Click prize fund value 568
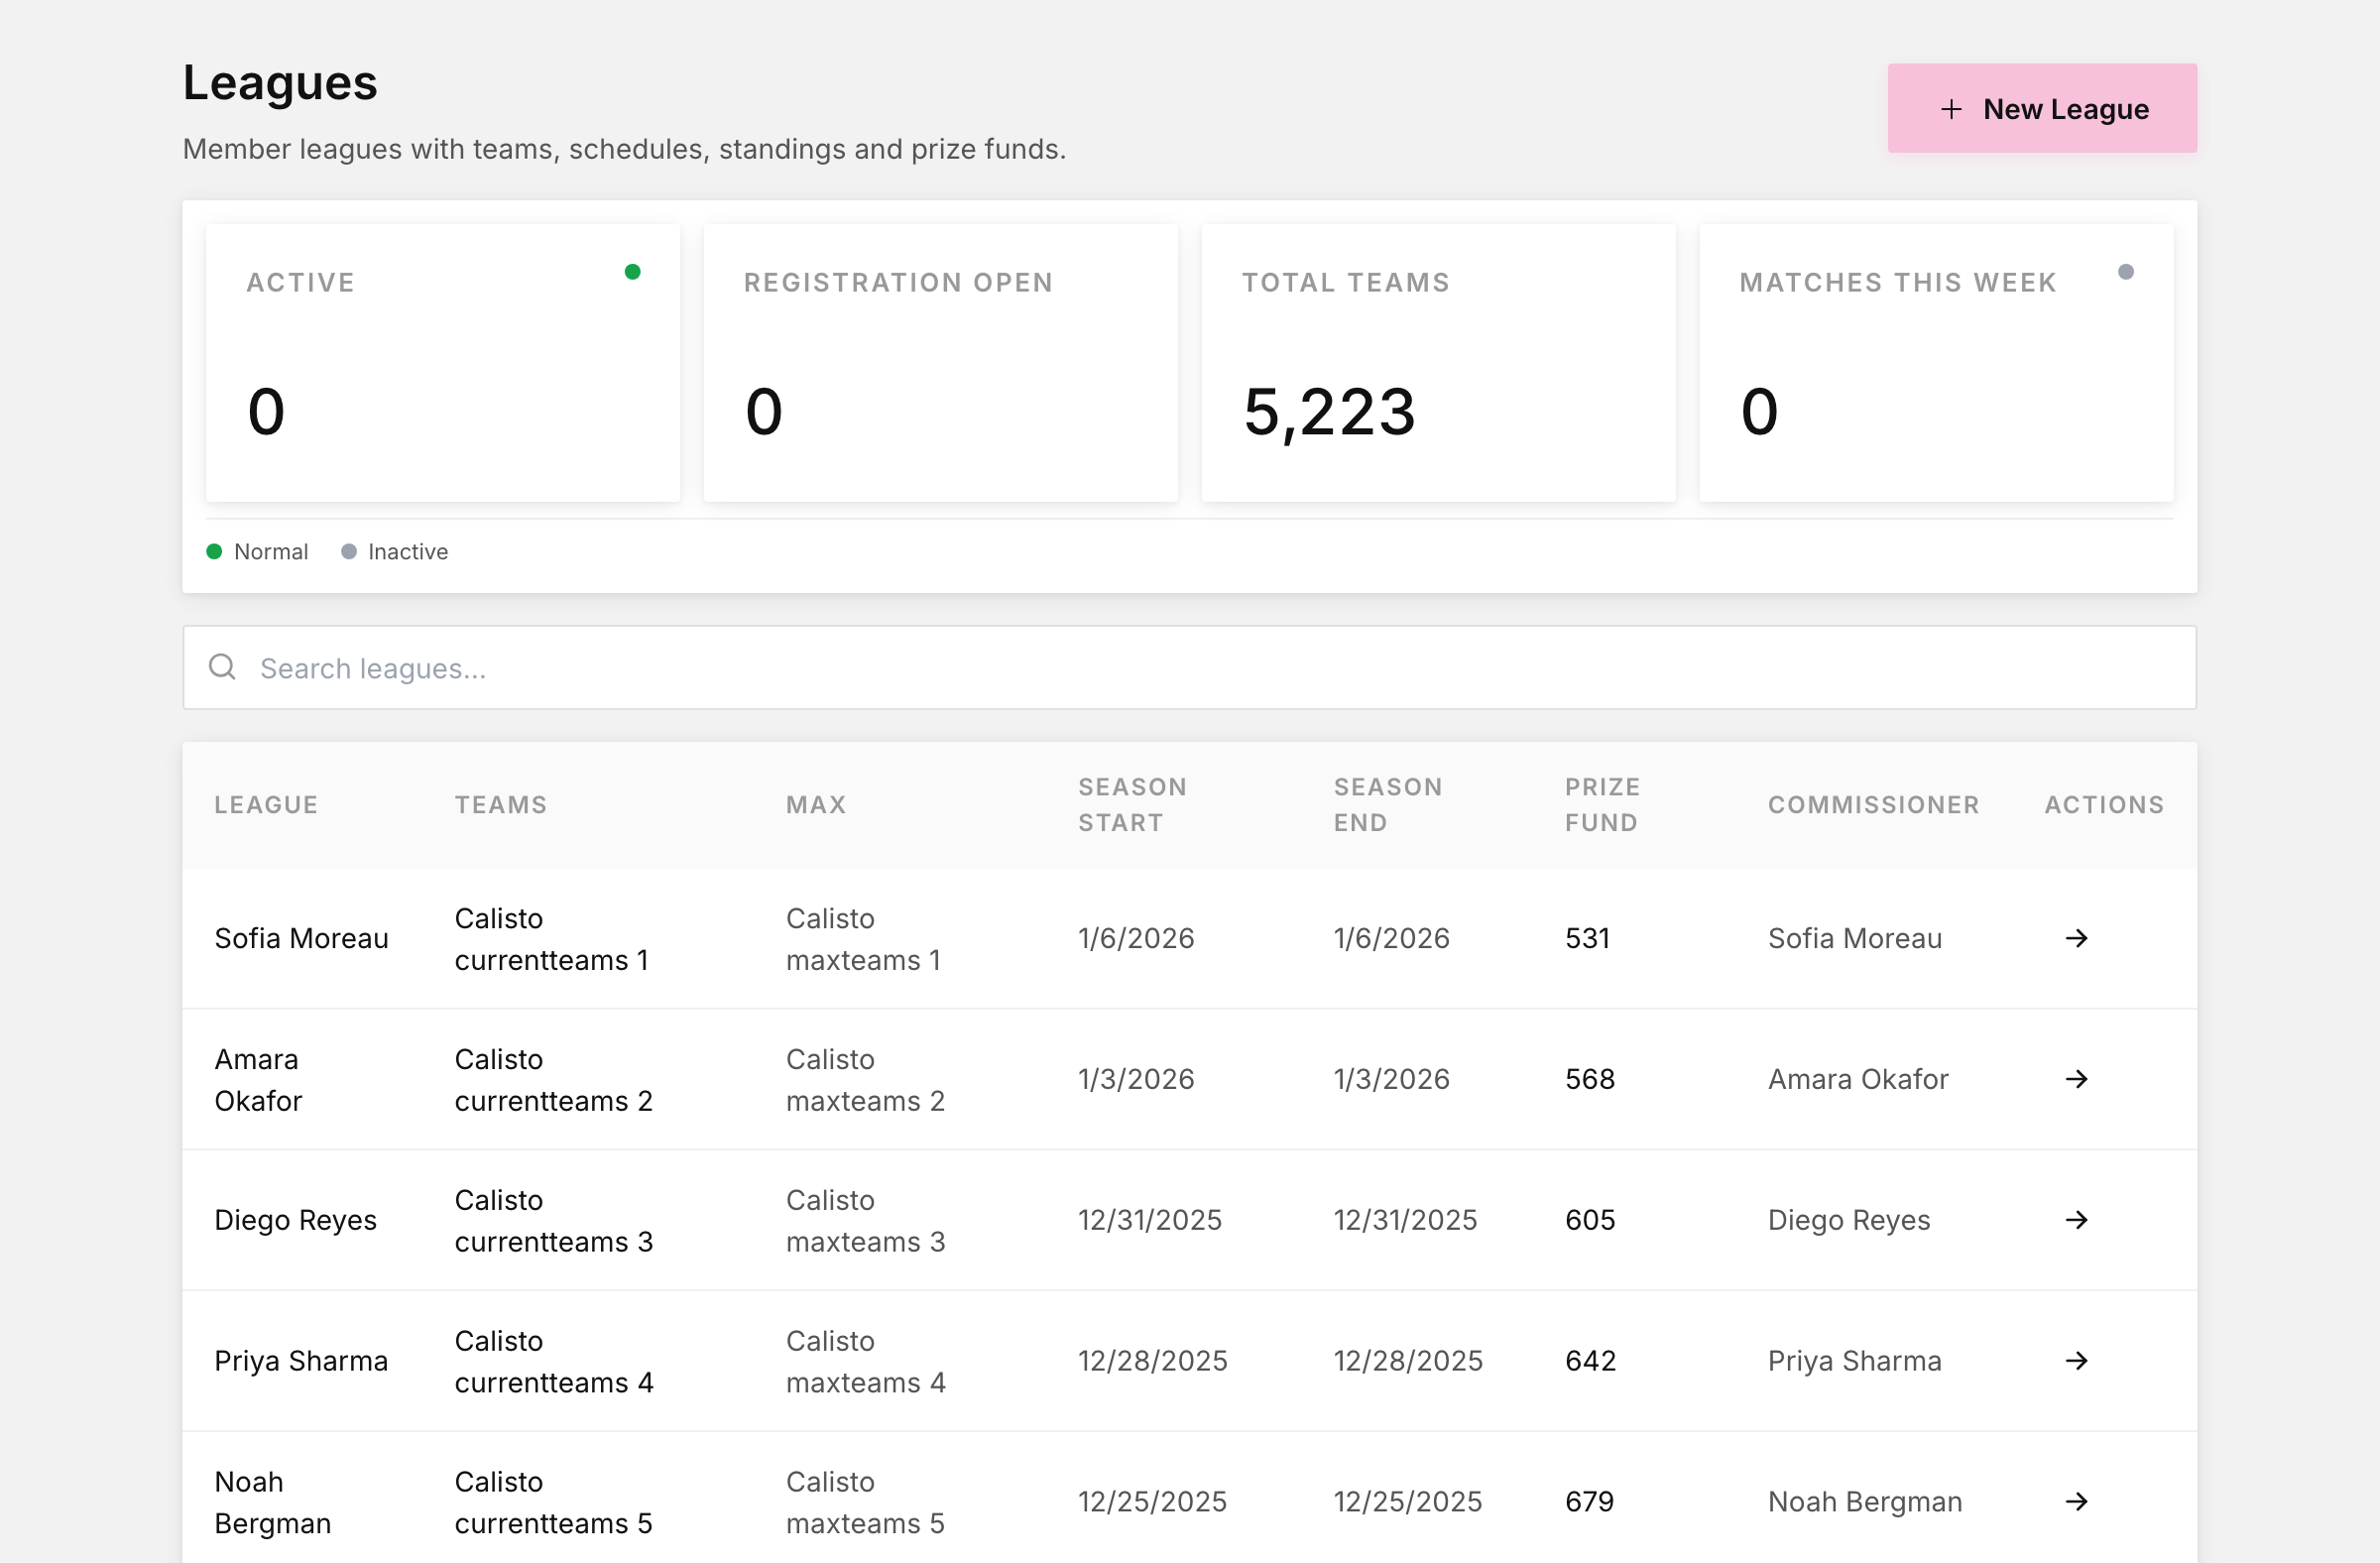The width and height of the screenshot is (2380, 1563). (1590, 1079)
